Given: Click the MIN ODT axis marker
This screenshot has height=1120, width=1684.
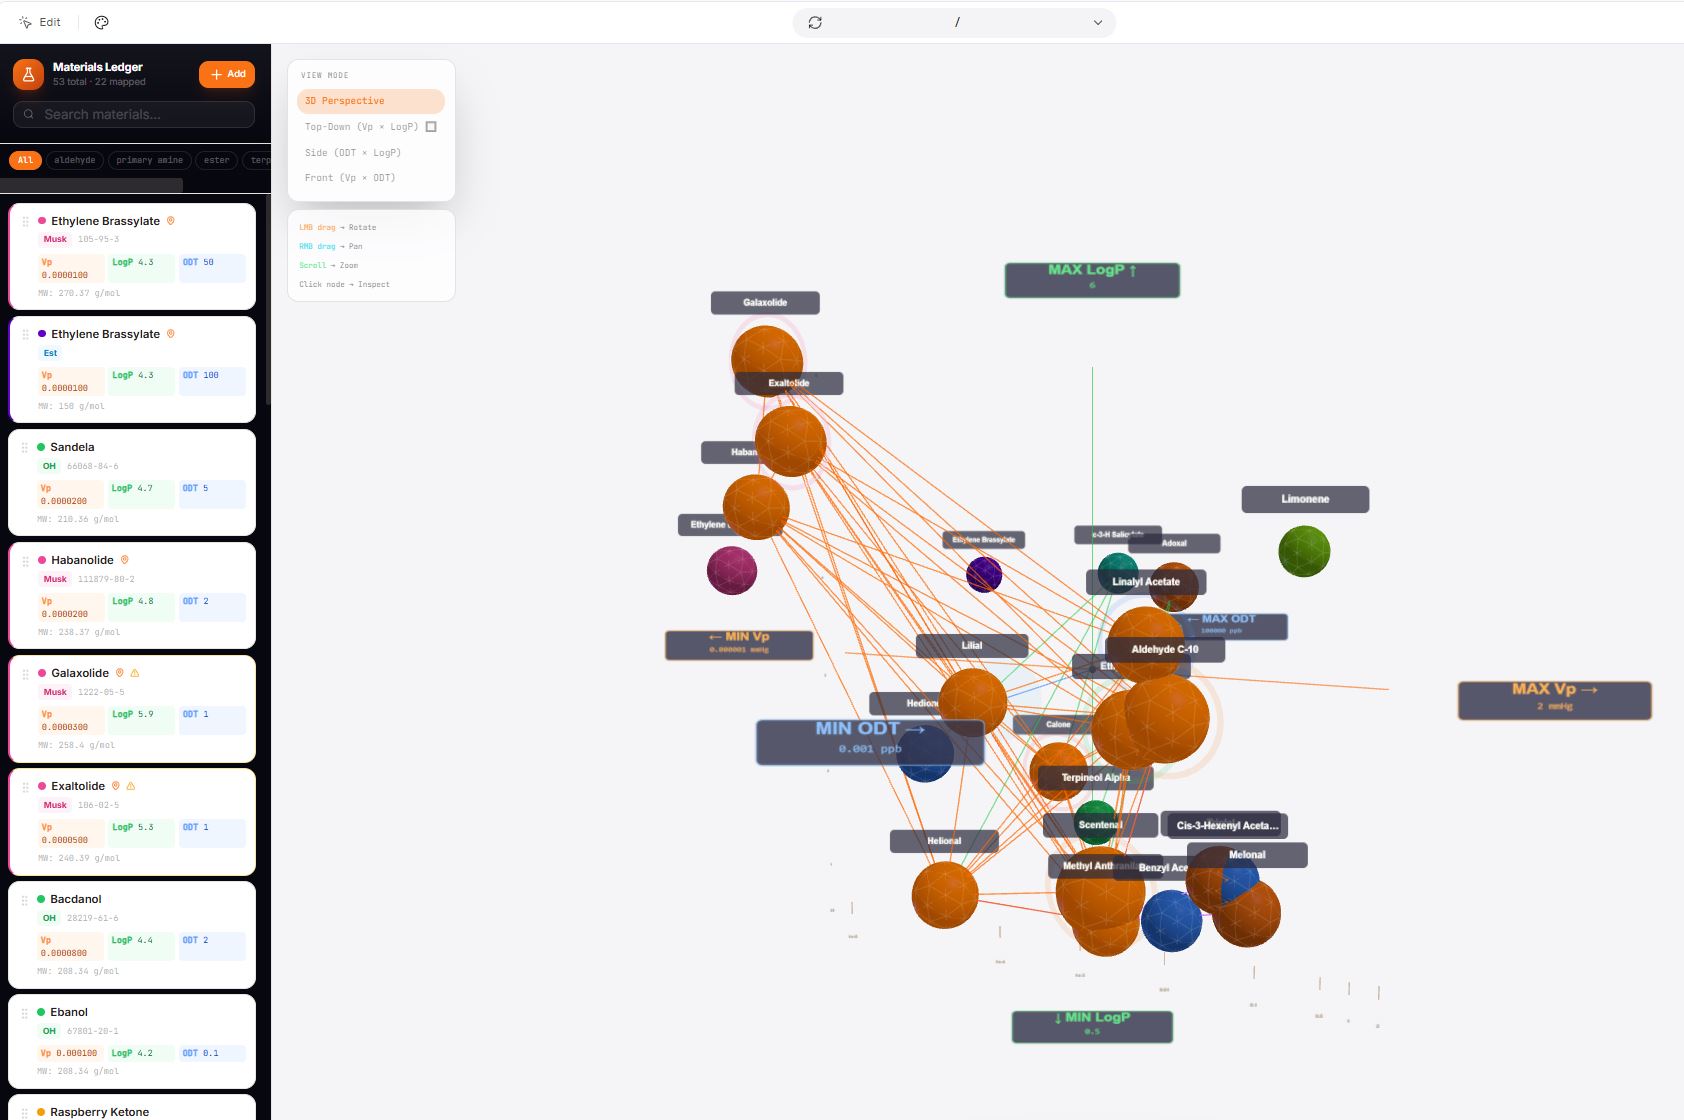Looking at the screenshot, I should pyautogui.click(x=870, y=742).
